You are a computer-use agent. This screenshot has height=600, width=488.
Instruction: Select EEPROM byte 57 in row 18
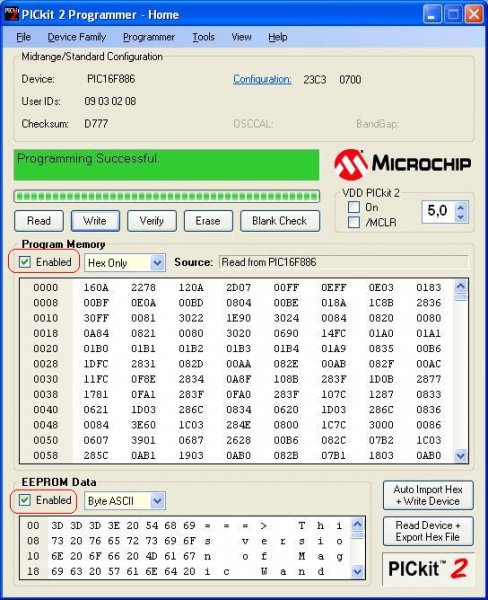114,572
